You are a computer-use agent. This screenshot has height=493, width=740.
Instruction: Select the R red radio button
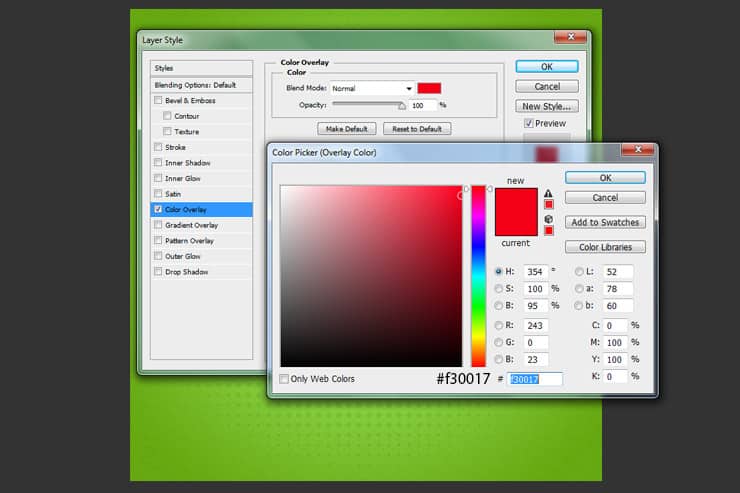pyautogui.click(x=498, y=326)
